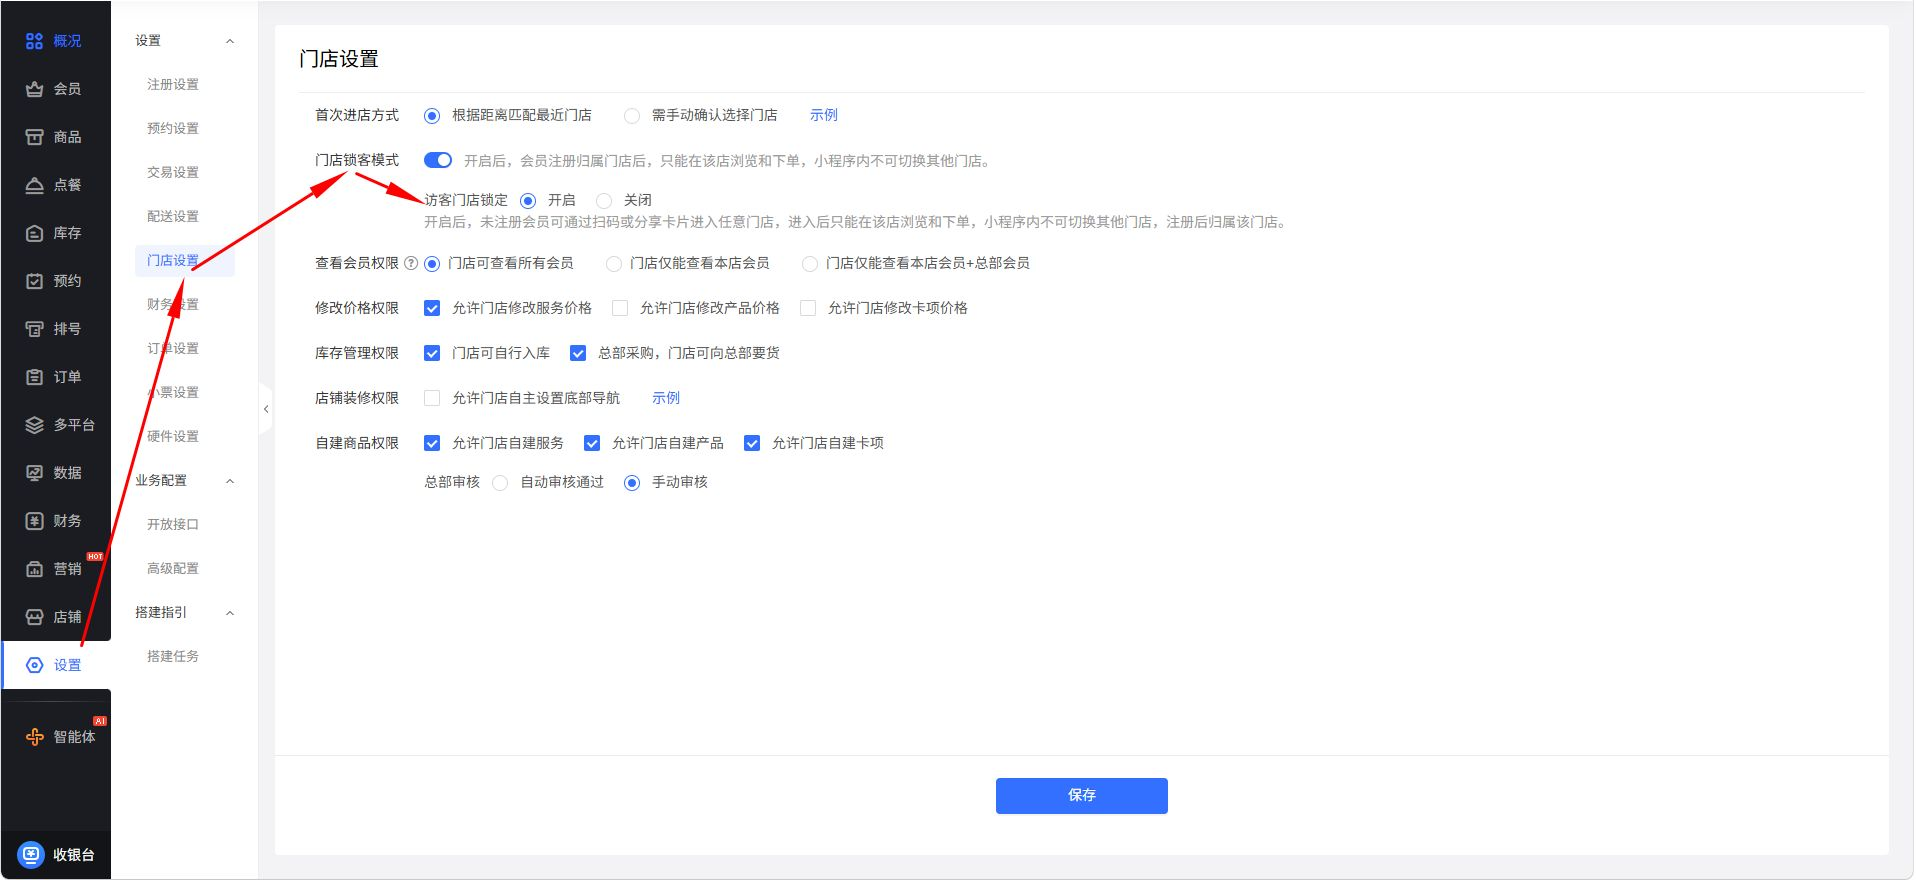Open 注册设置 in settings submenu

pos(173,84)
